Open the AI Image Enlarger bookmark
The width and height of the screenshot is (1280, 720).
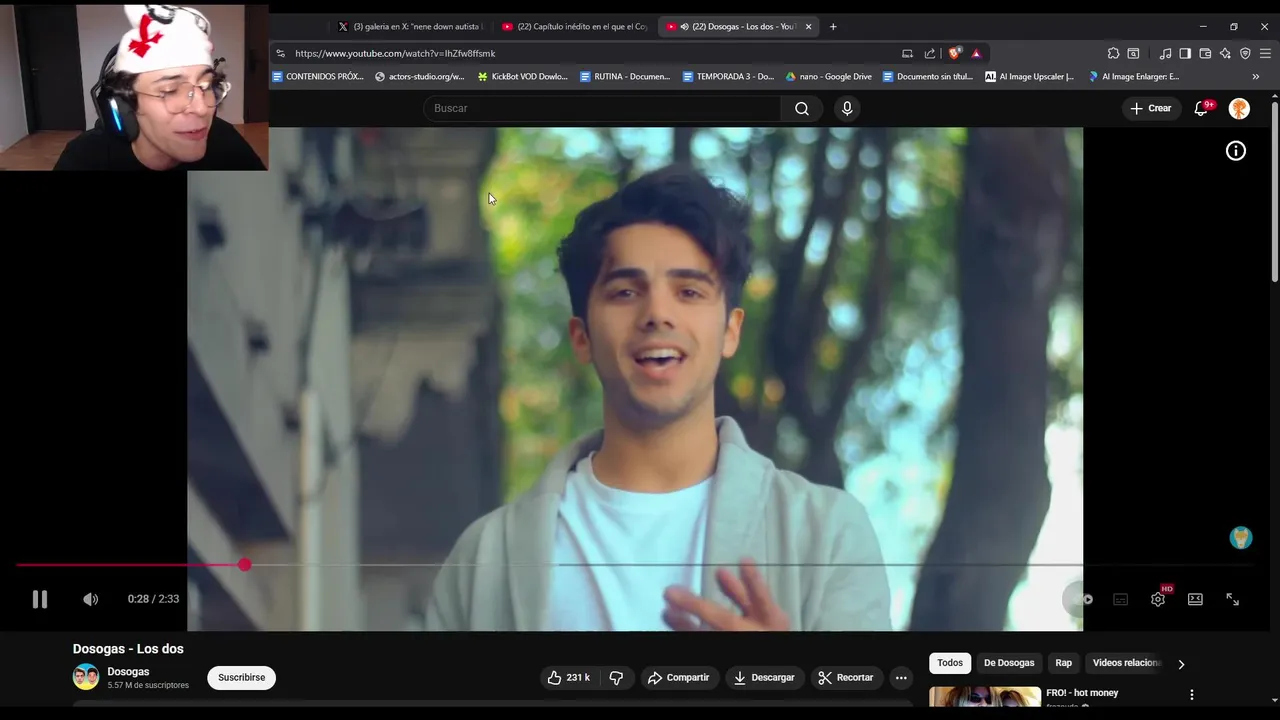[x=1134, y=77]
